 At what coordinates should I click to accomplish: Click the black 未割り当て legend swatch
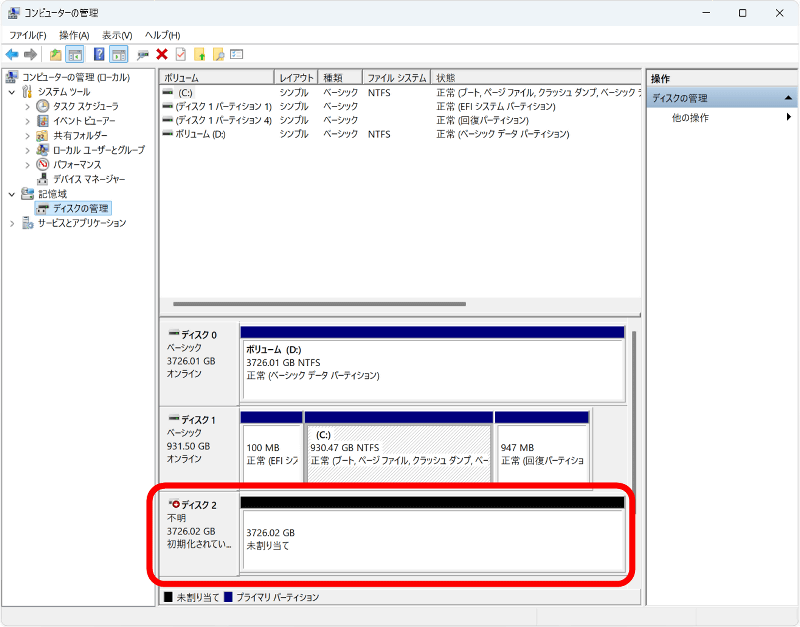tap(168, 597)
